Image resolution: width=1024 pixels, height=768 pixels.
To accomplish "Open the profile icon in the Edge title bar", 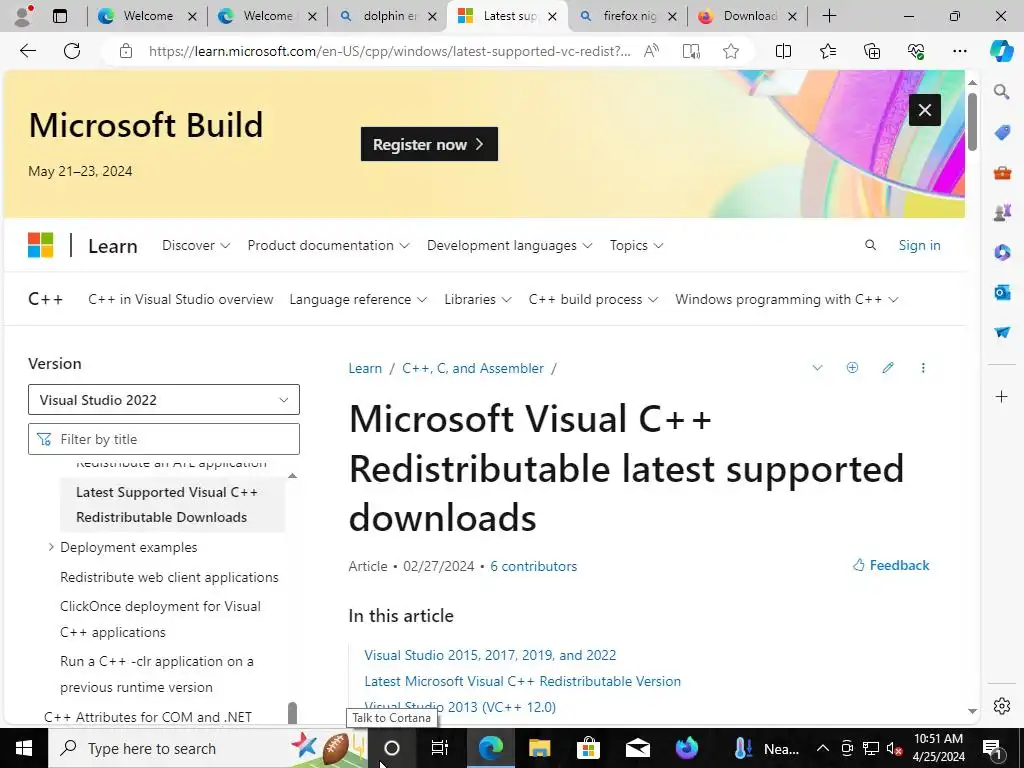I will [x=23, y=16].
